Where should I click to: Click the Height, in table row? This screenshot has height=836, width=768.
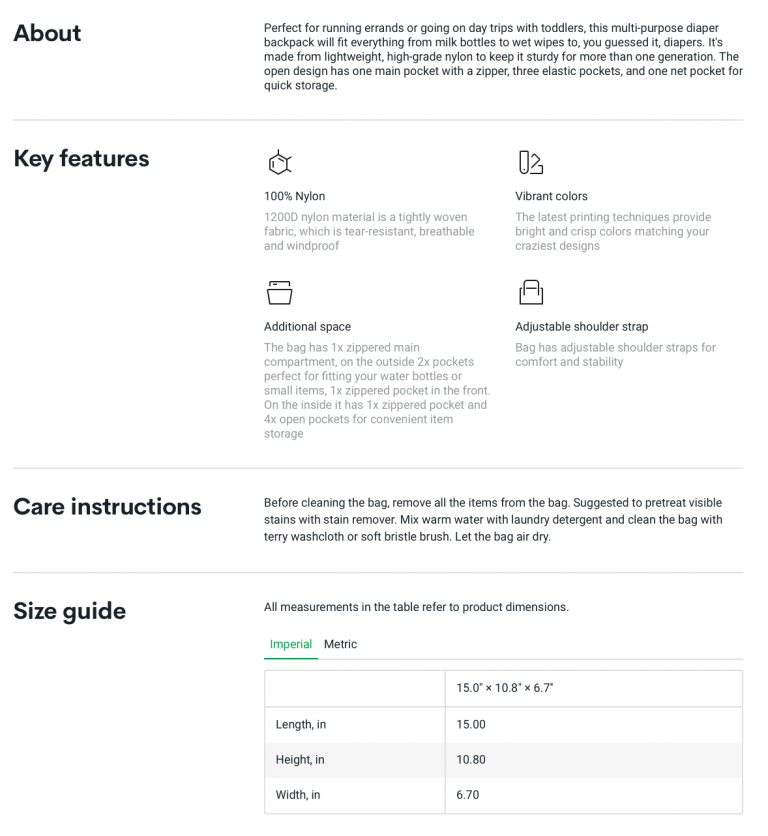coord(503,760)
